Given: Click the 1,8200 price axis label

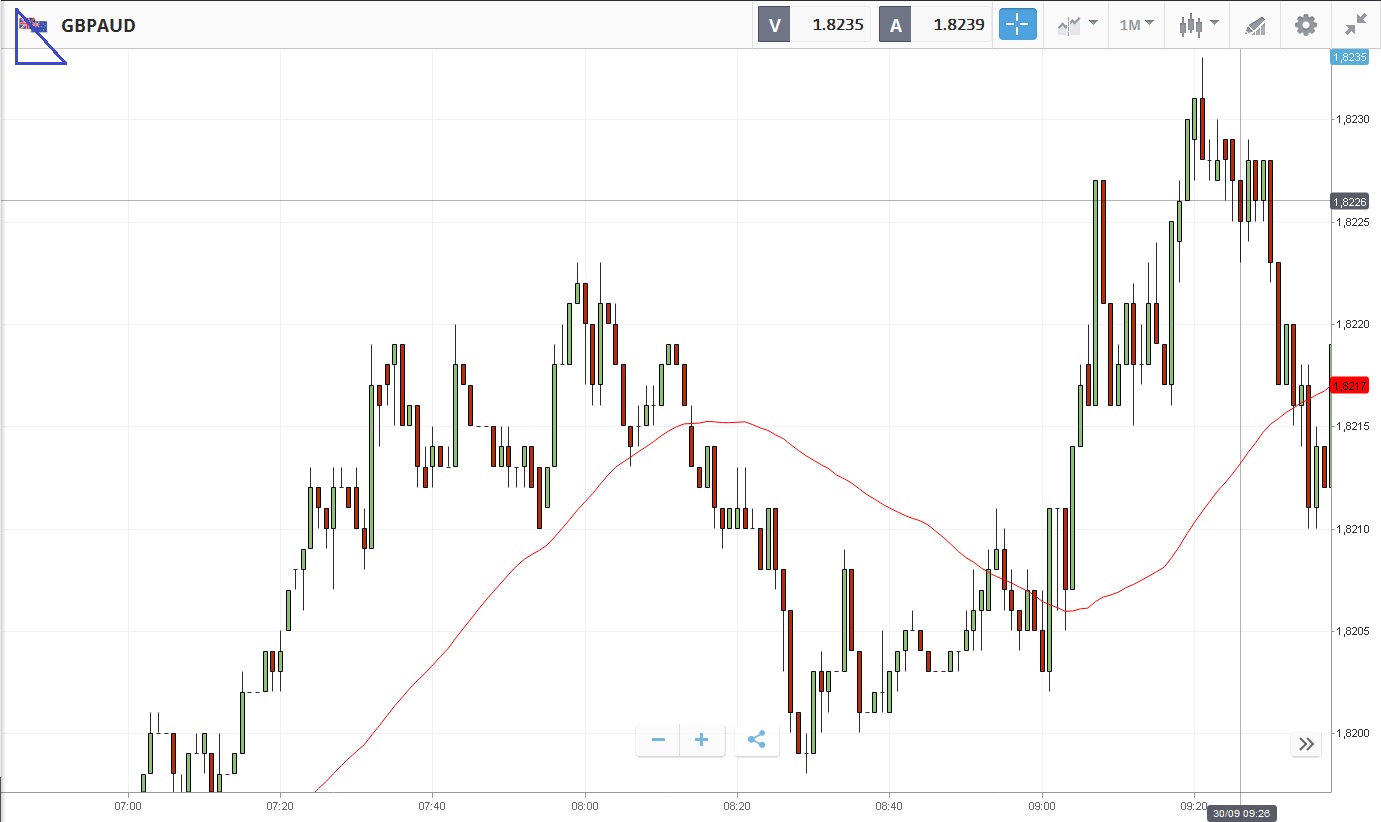Looking at the screenshot, I should [x=1351, y=734].
